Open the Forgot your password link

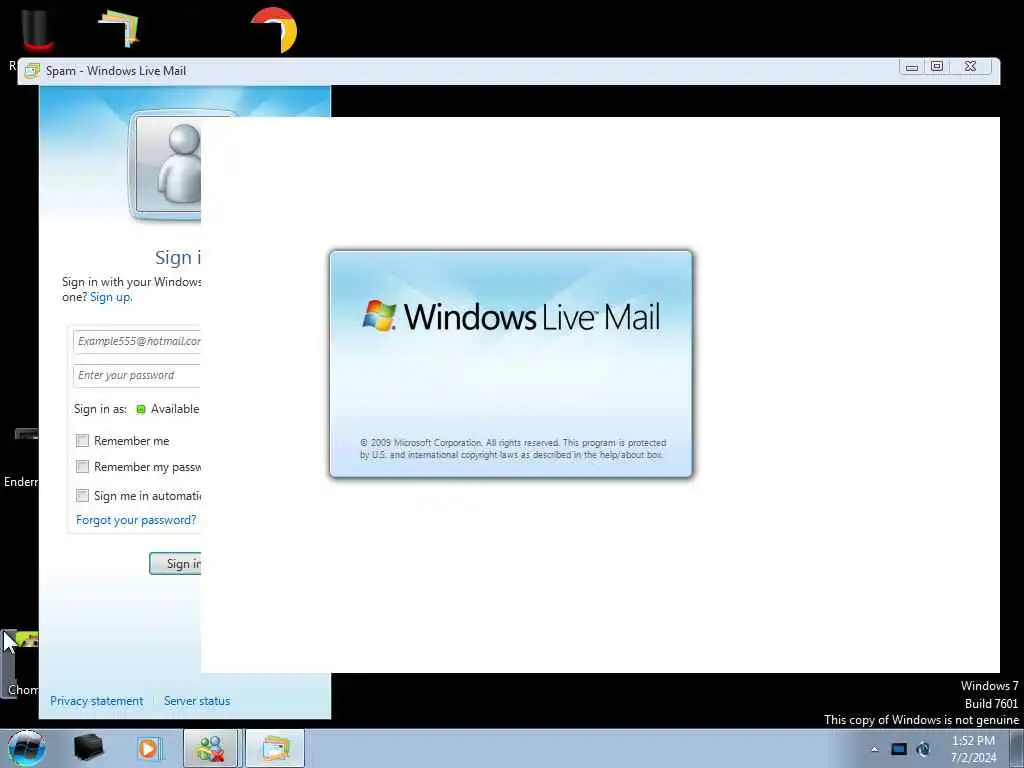coord(136,520)
